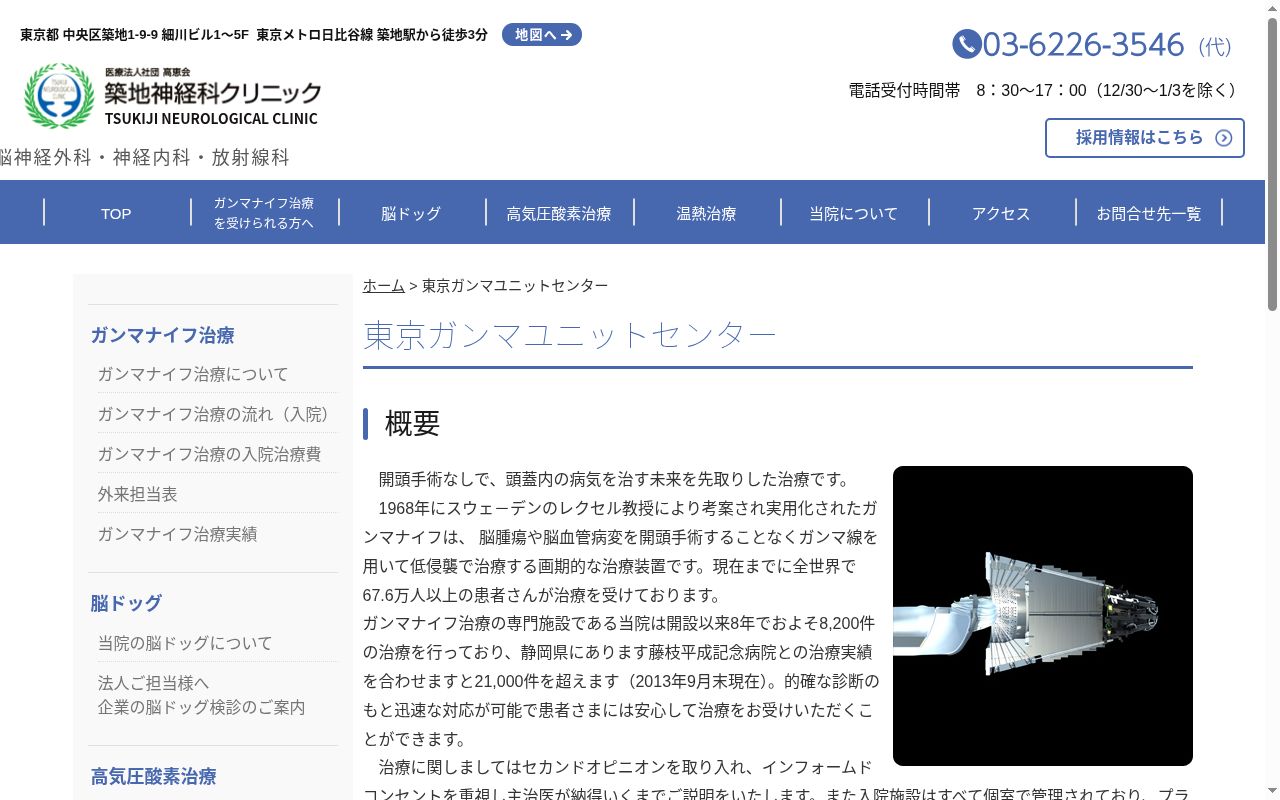Open 高気圧酸素治療 sidebar heading
1280x800 pixels.
click(x=154, y=776)
